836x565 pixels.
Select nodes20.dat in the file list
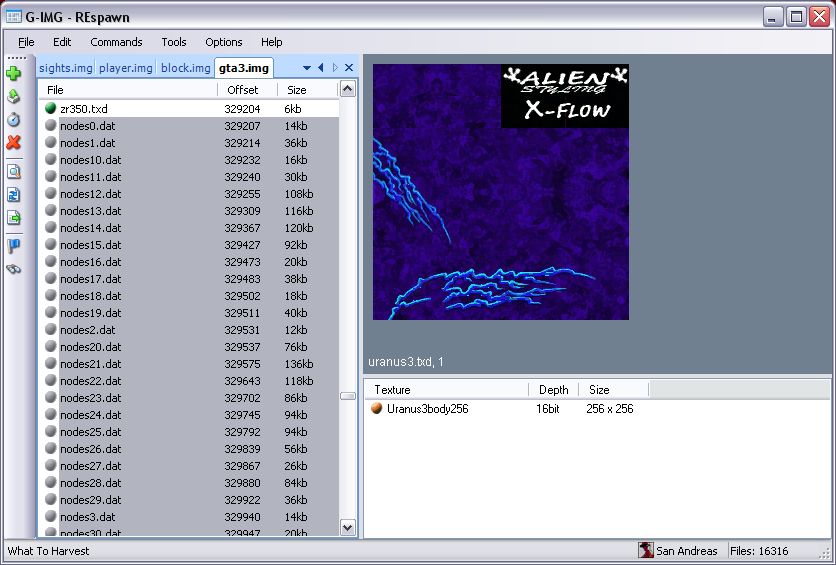(189, 347)
